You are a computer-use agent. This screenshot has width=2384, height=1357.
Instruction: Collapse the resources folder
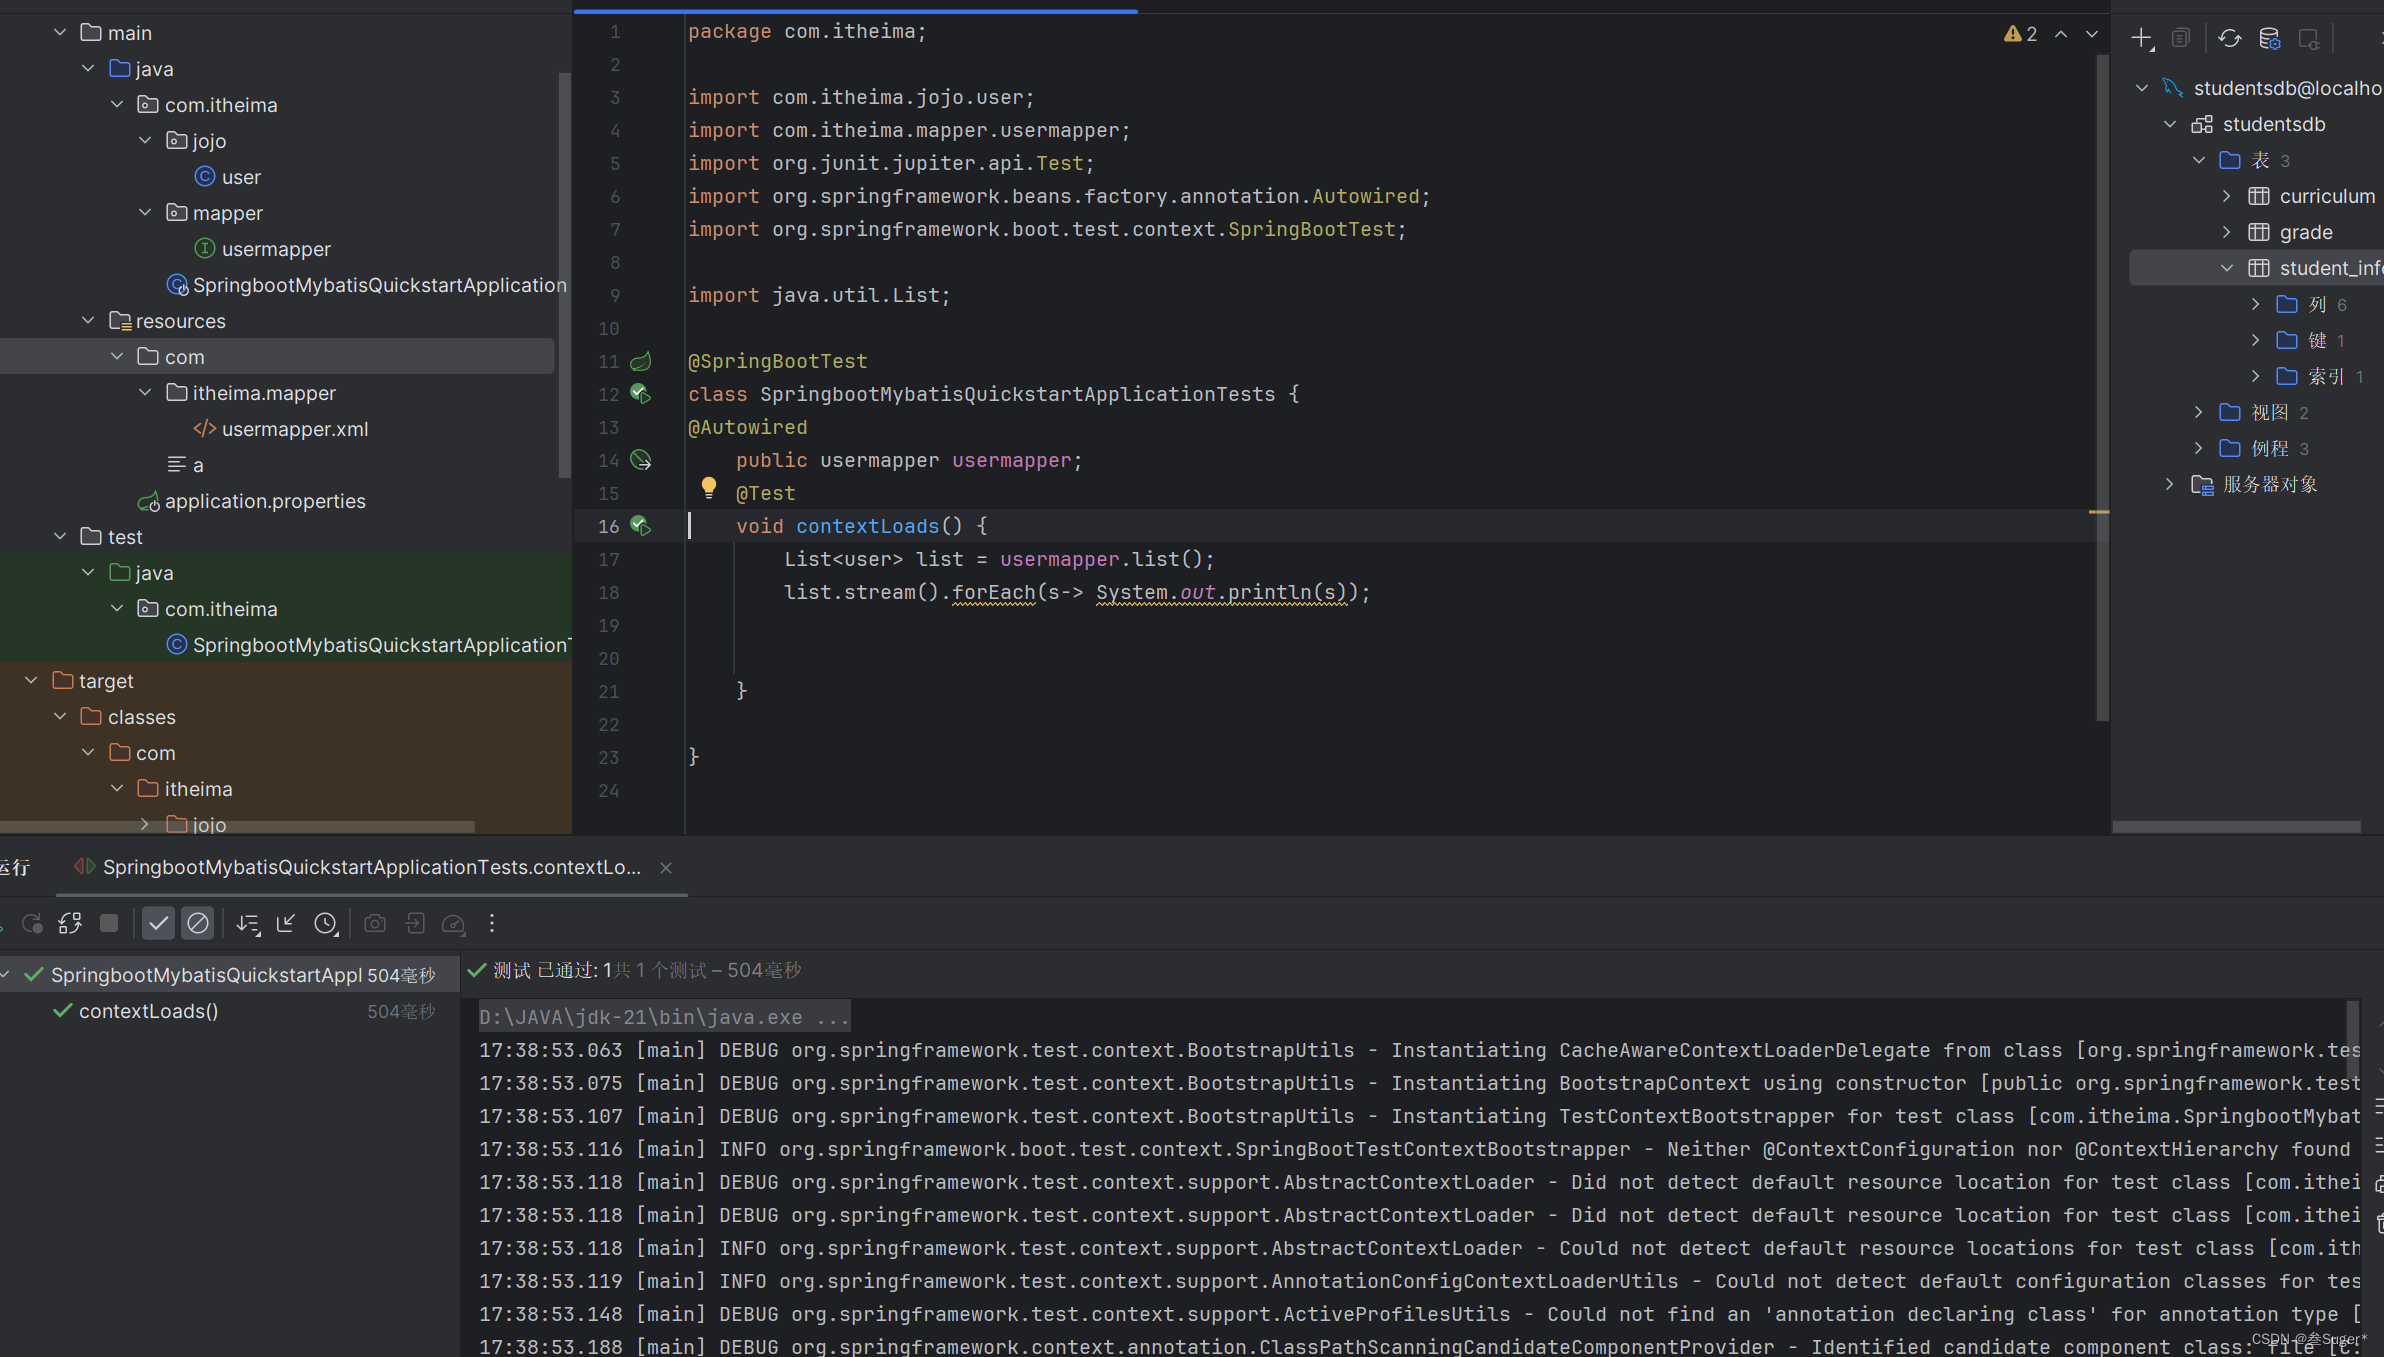click(x=88, y=321)
